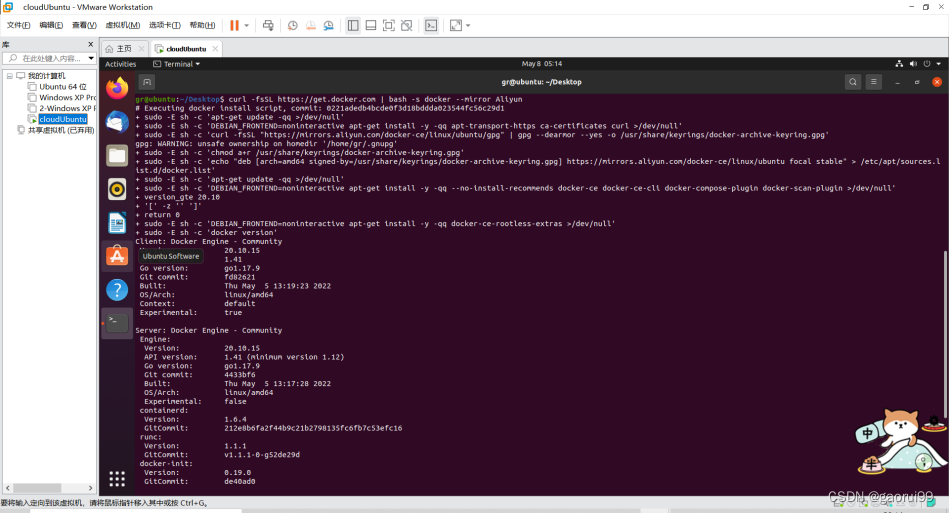The height and width of the screenshot is (514, 949).
Task: Open the Files app in the dock
Action: click(117, 156)
